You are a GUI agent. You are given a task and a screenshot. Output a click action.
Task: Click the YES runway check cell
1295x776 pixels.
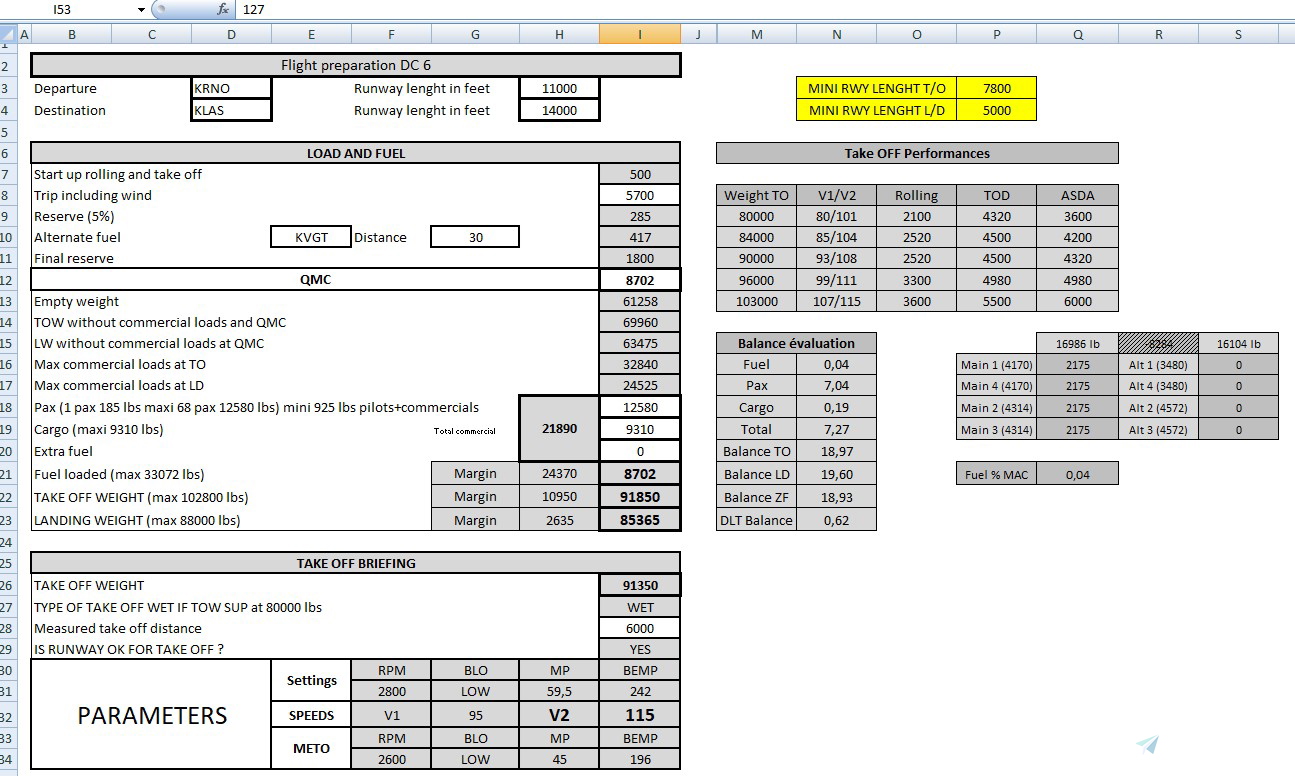639,649
